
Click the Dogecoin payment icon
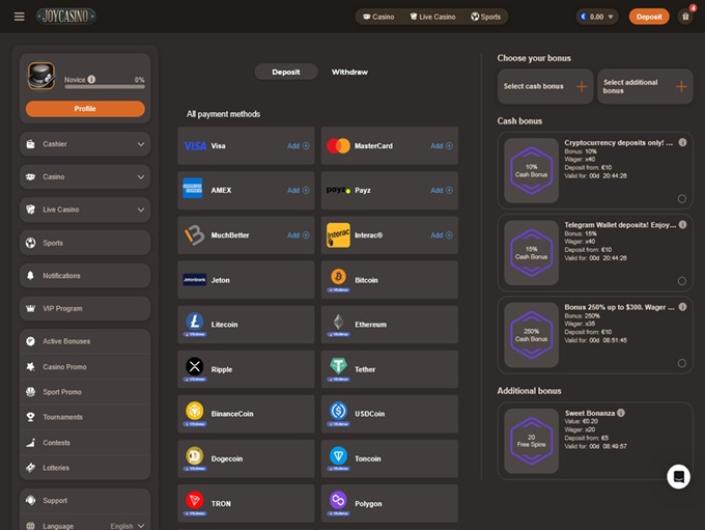194,456
